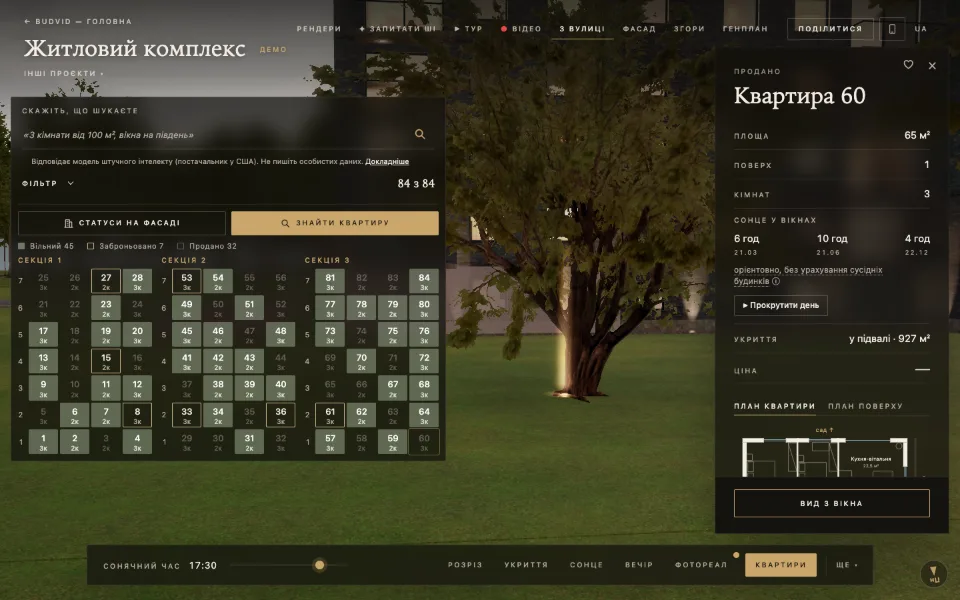
Task: Add apartment 60 to favorites with heart icon
Action: [909, 64]
